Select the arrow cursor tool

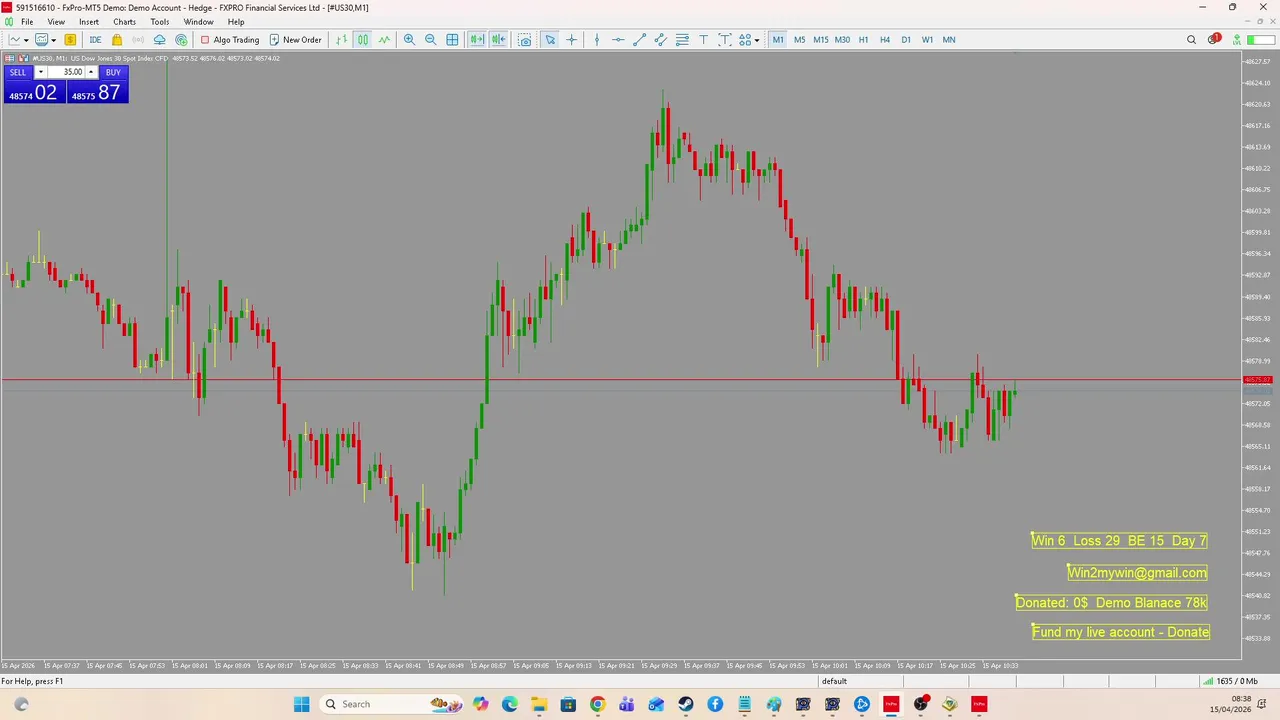tap(550, 40)
